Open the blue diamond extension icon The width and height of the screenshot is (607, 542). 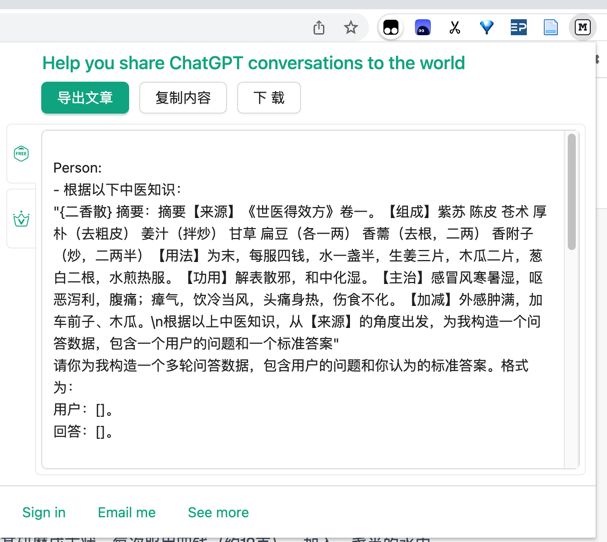click(487, 27)
